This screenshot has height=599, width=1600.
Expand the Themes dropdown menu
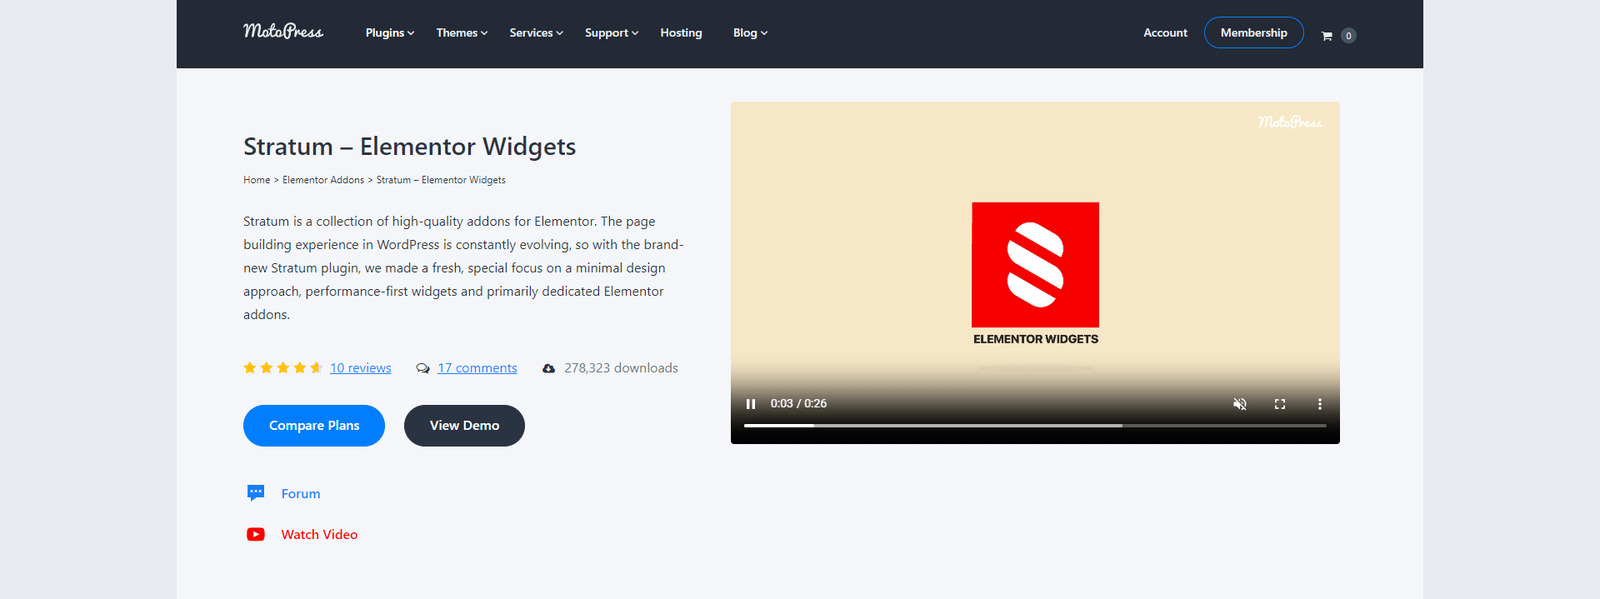click(x=462, y=33)
